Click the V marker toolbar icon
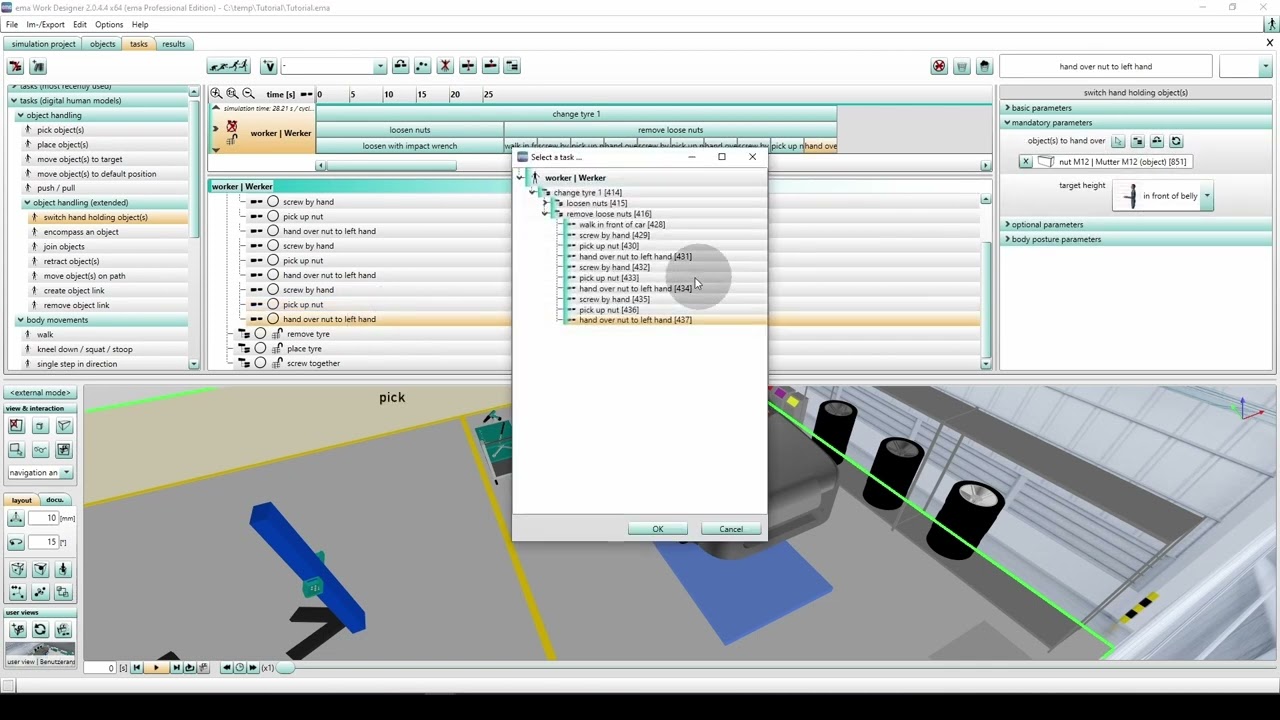The image size is (1280, 720). 268,66
